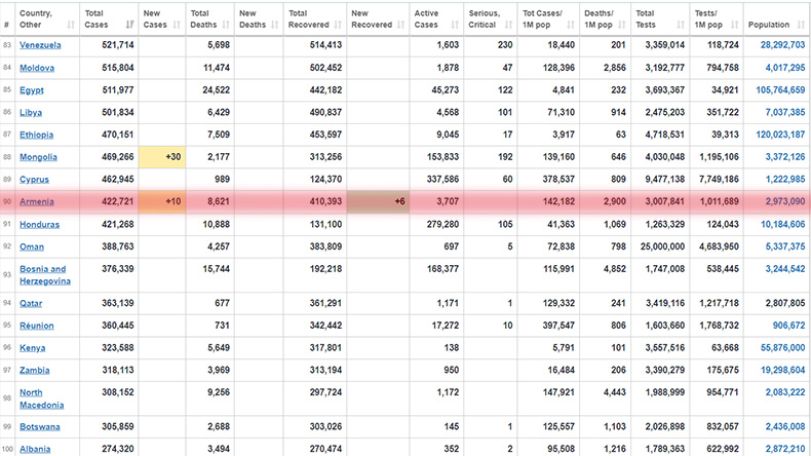The image size is (811, 456).
Task: Click Mongolia's yellow +30 new cases cell
Action: [x=162, y=157]
